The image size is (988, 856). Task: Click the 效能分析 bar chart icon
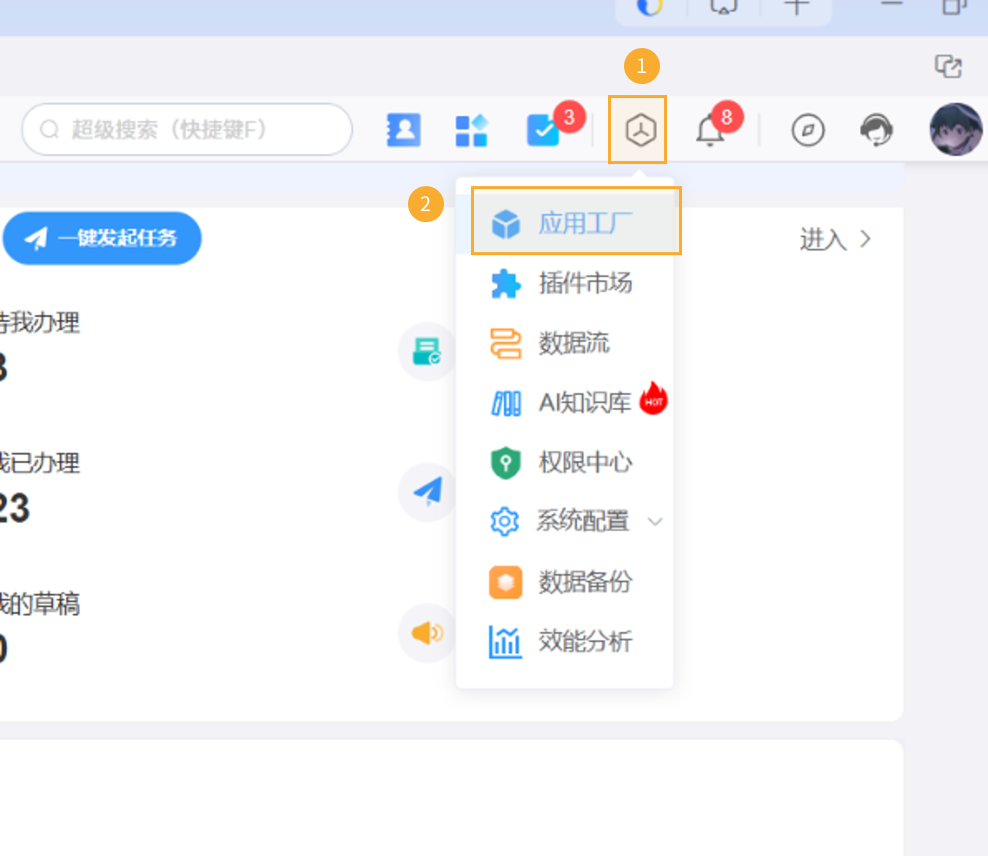pos(505,641)
